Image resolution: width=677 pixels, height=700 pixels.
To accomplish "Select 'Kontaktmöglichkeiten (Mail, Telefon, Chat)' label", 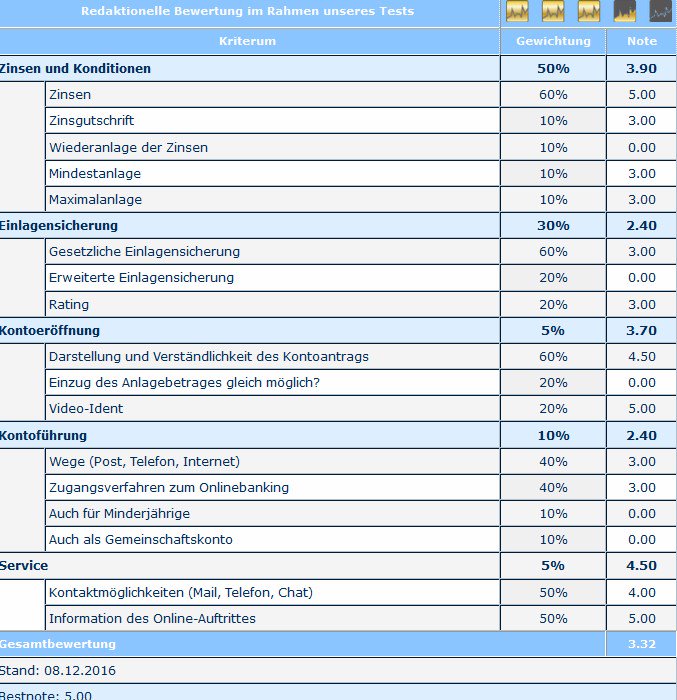I will tap(181, 592).
